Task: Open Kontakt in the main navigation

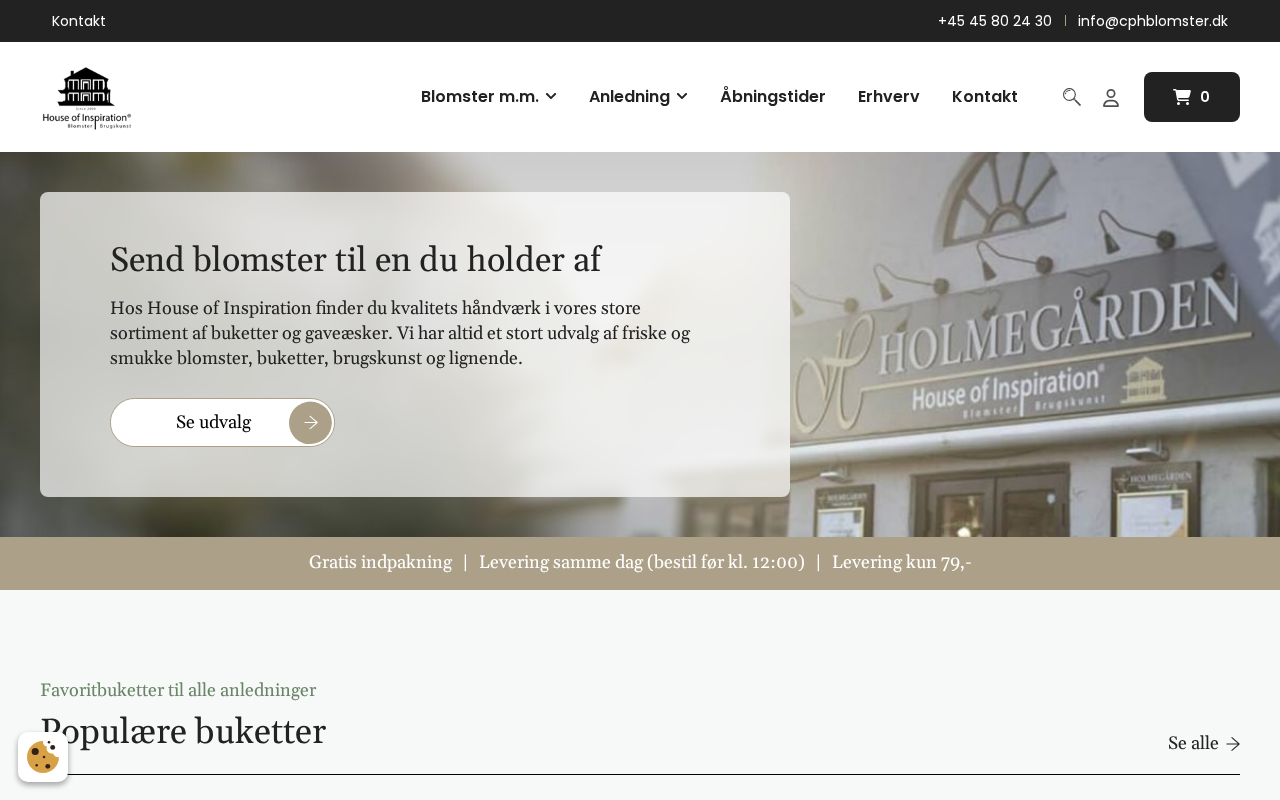Action: [985, 97]
